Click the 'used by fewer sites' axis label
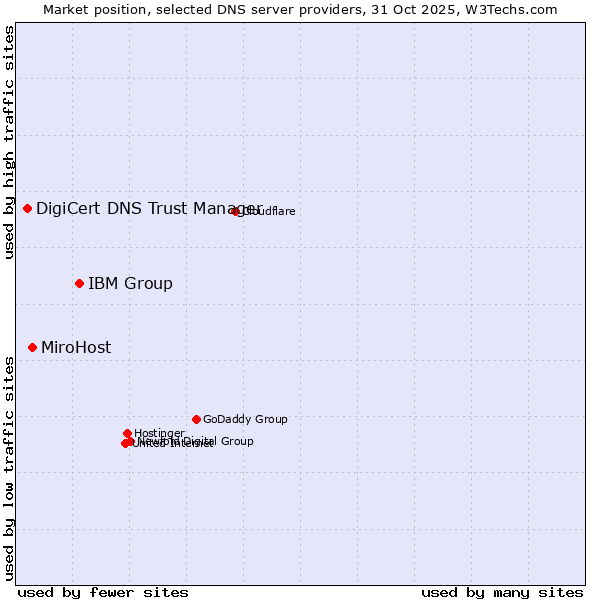The image size is (600, 600). 103,592
